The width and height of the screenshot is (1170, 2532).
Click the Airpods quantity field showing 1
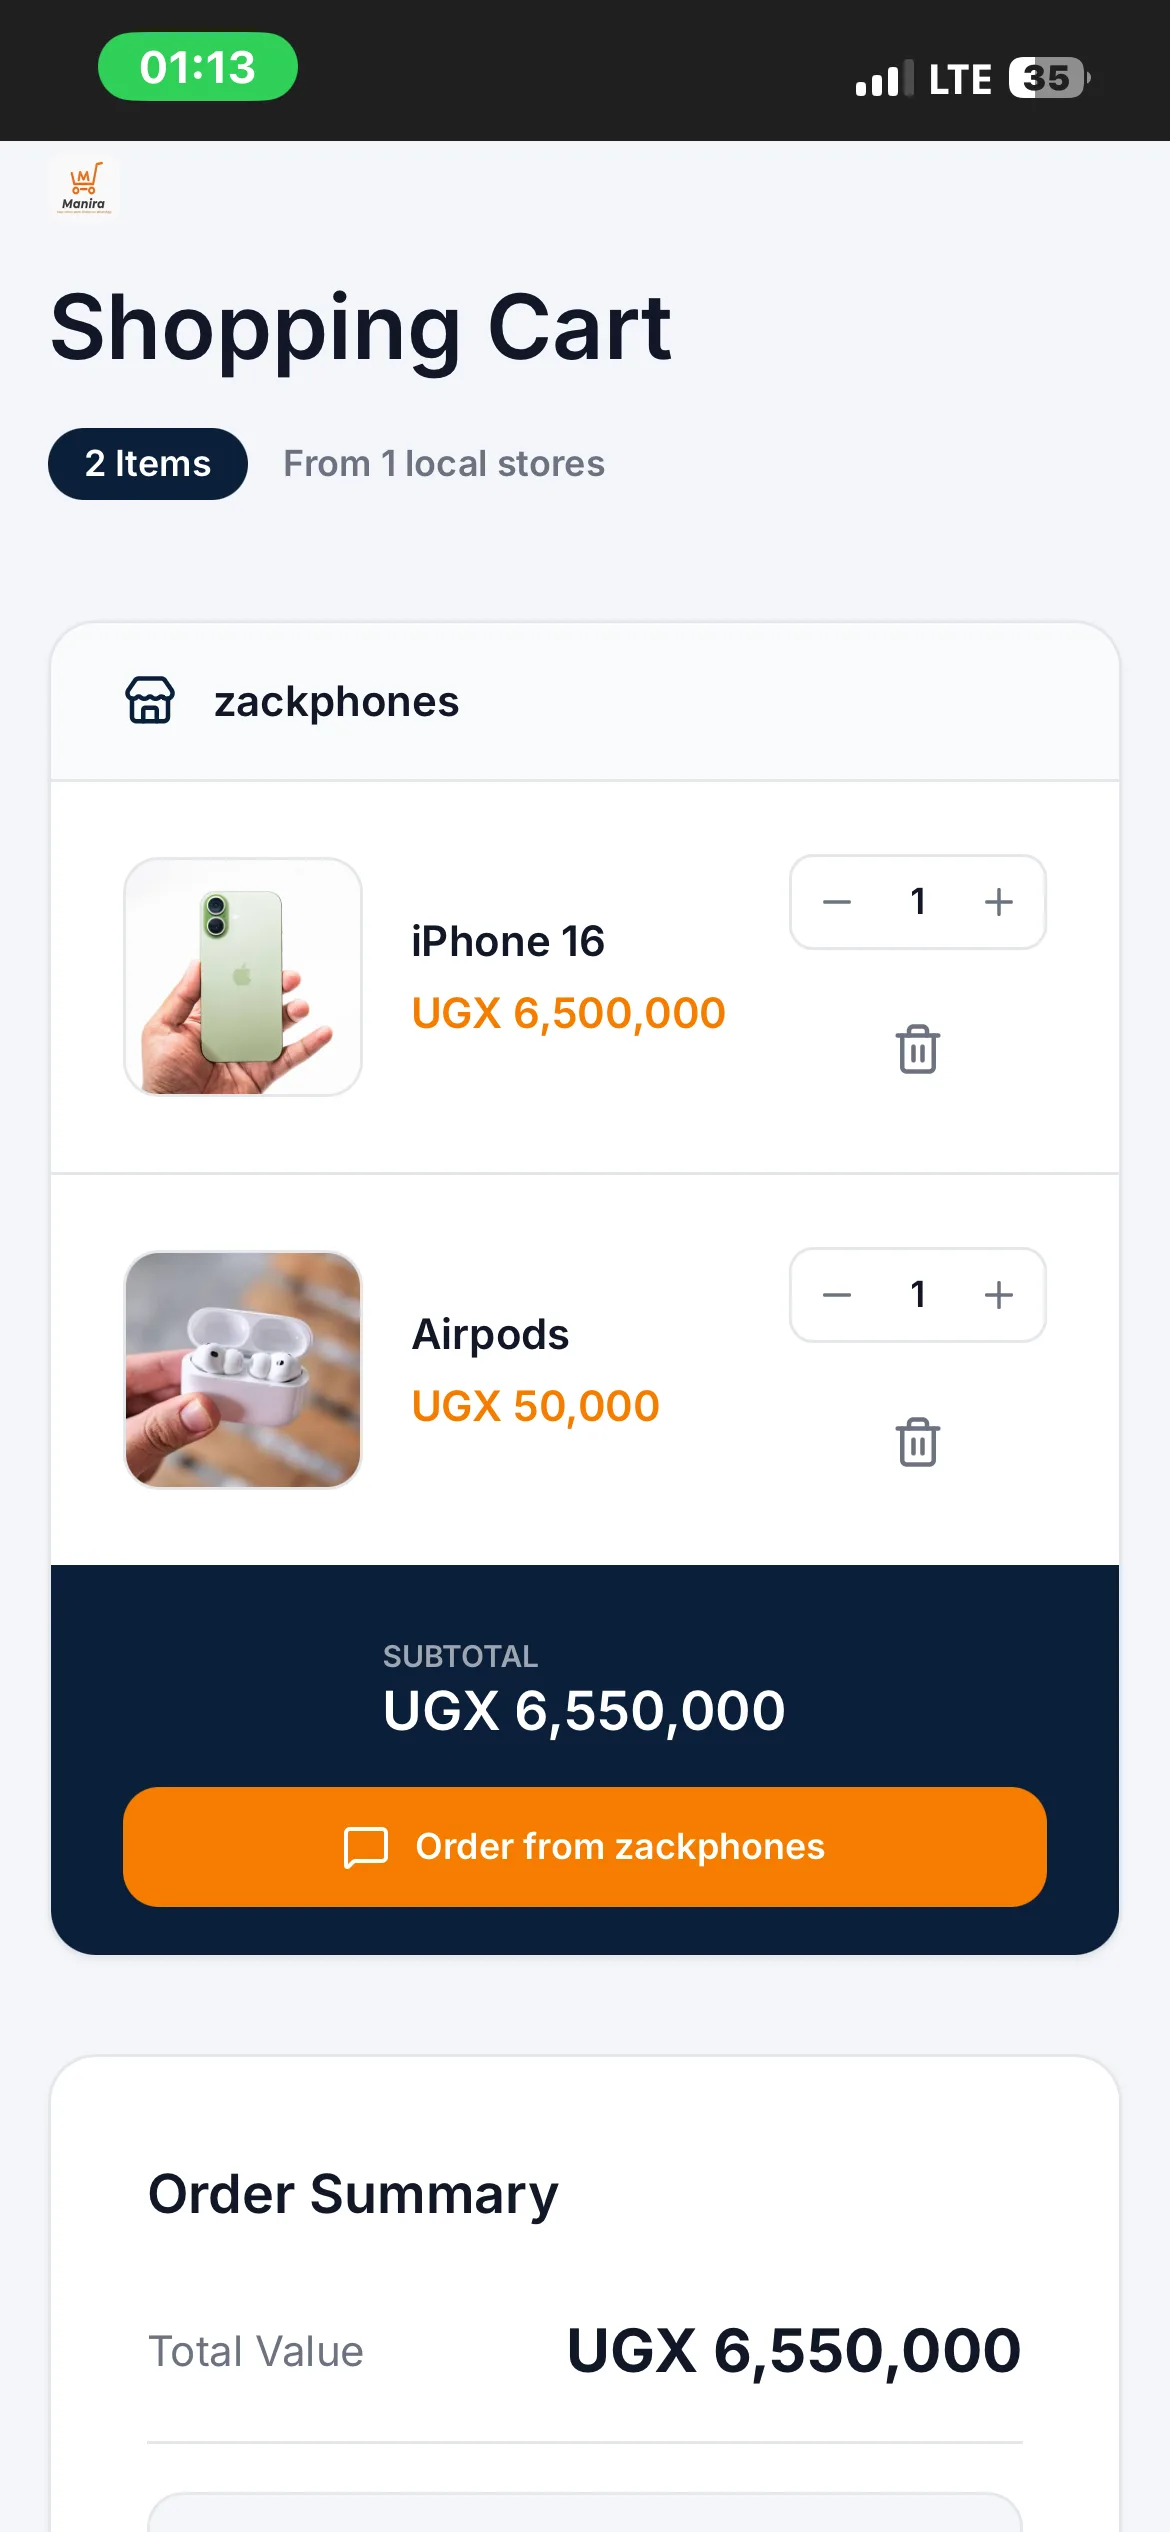point(917,1294)
